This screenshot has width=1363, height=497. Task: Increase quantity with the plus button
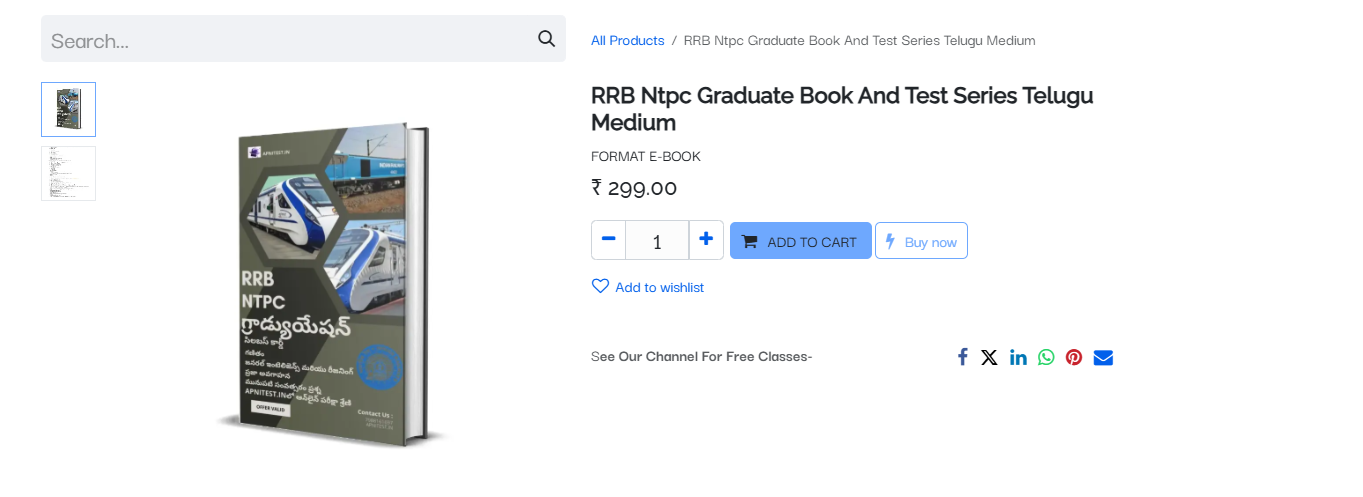706,240
